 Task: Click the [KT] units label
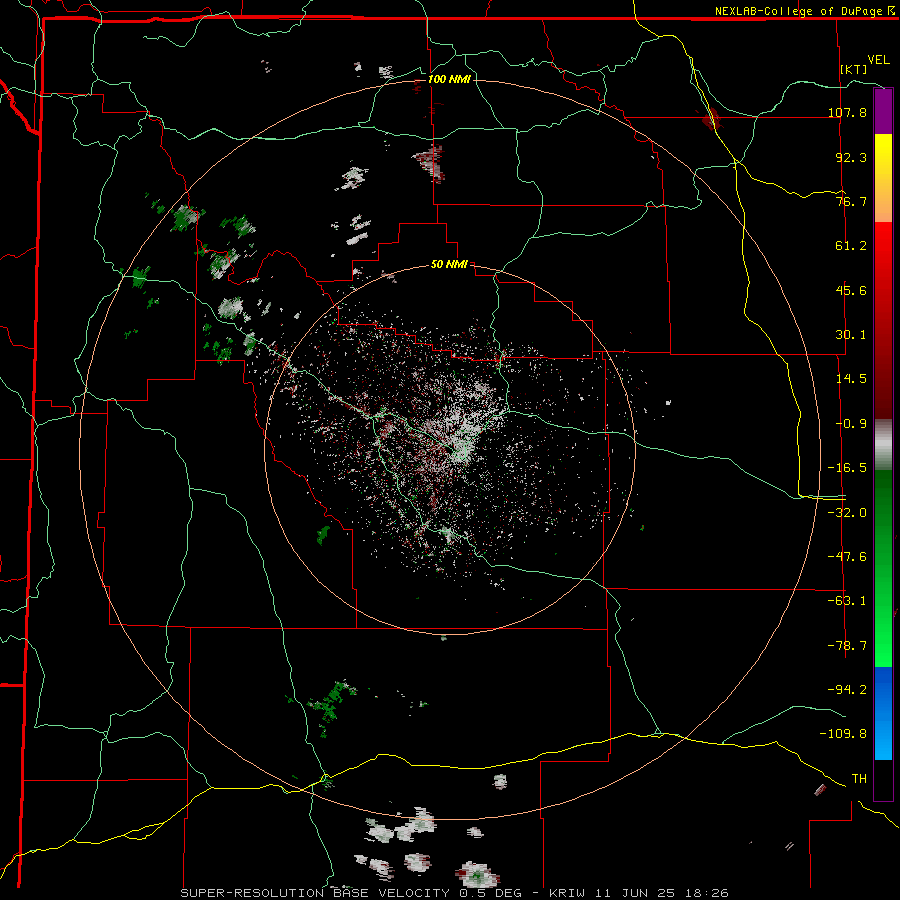(x=854, y=69)
